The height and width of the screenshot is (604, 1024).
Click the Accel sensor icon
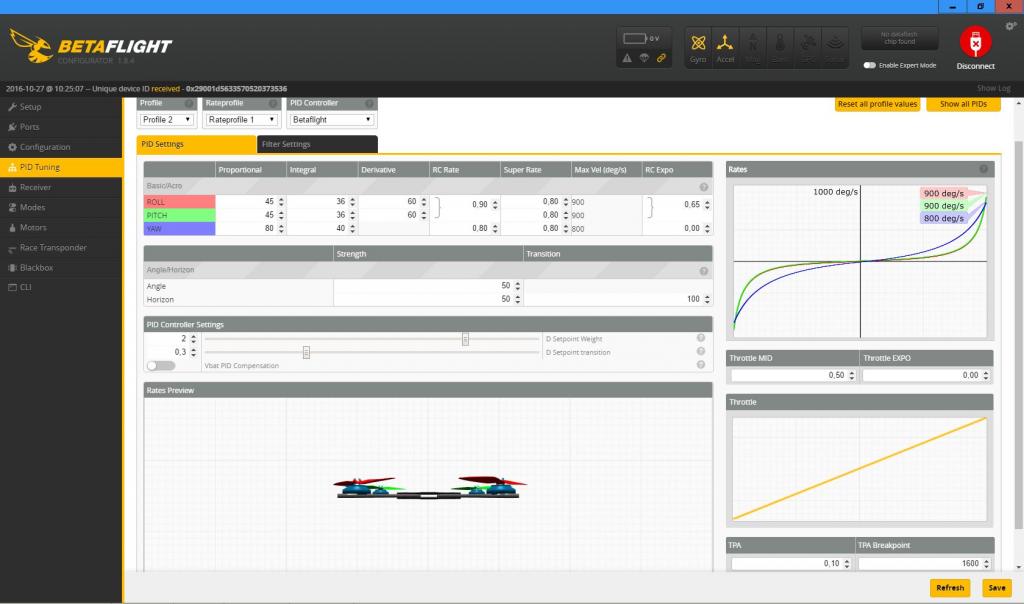coord(725,45)
